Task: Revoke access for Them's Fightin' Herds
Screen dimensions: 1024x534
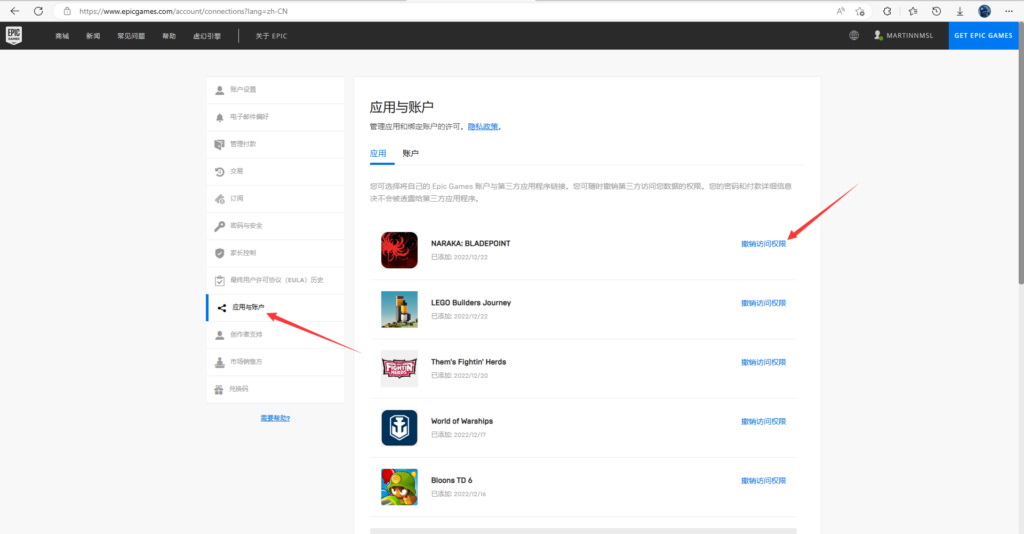Action: coord(763,362)
